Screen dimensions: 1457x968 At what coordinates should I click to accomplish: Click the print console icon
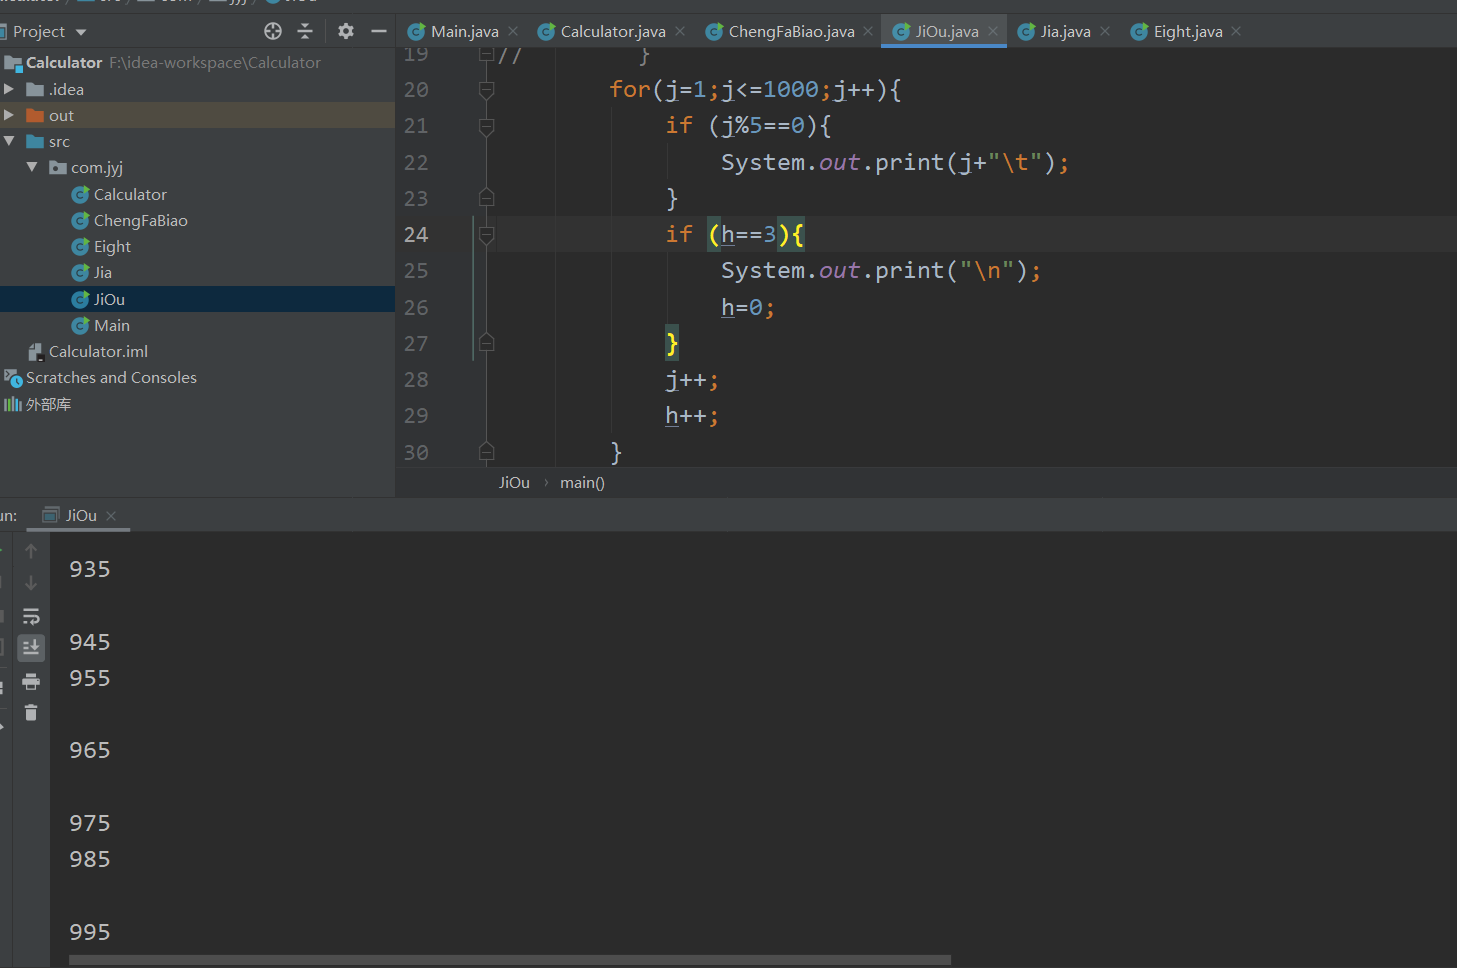click(31, 681)
